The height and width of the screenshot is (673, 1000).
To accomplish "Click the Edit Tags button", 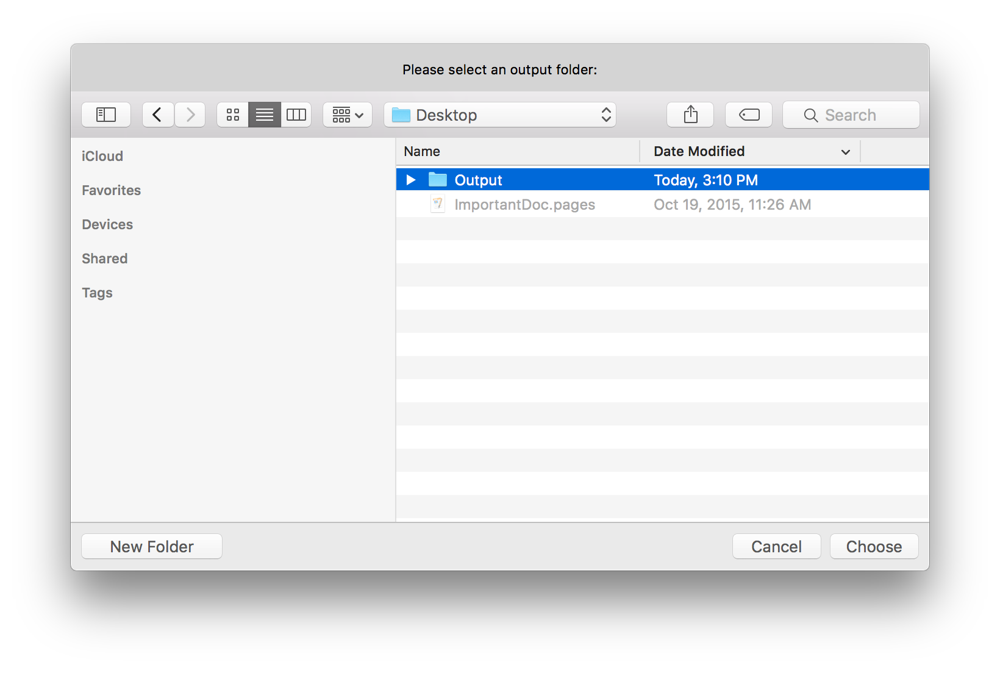I will click(749, 115).
